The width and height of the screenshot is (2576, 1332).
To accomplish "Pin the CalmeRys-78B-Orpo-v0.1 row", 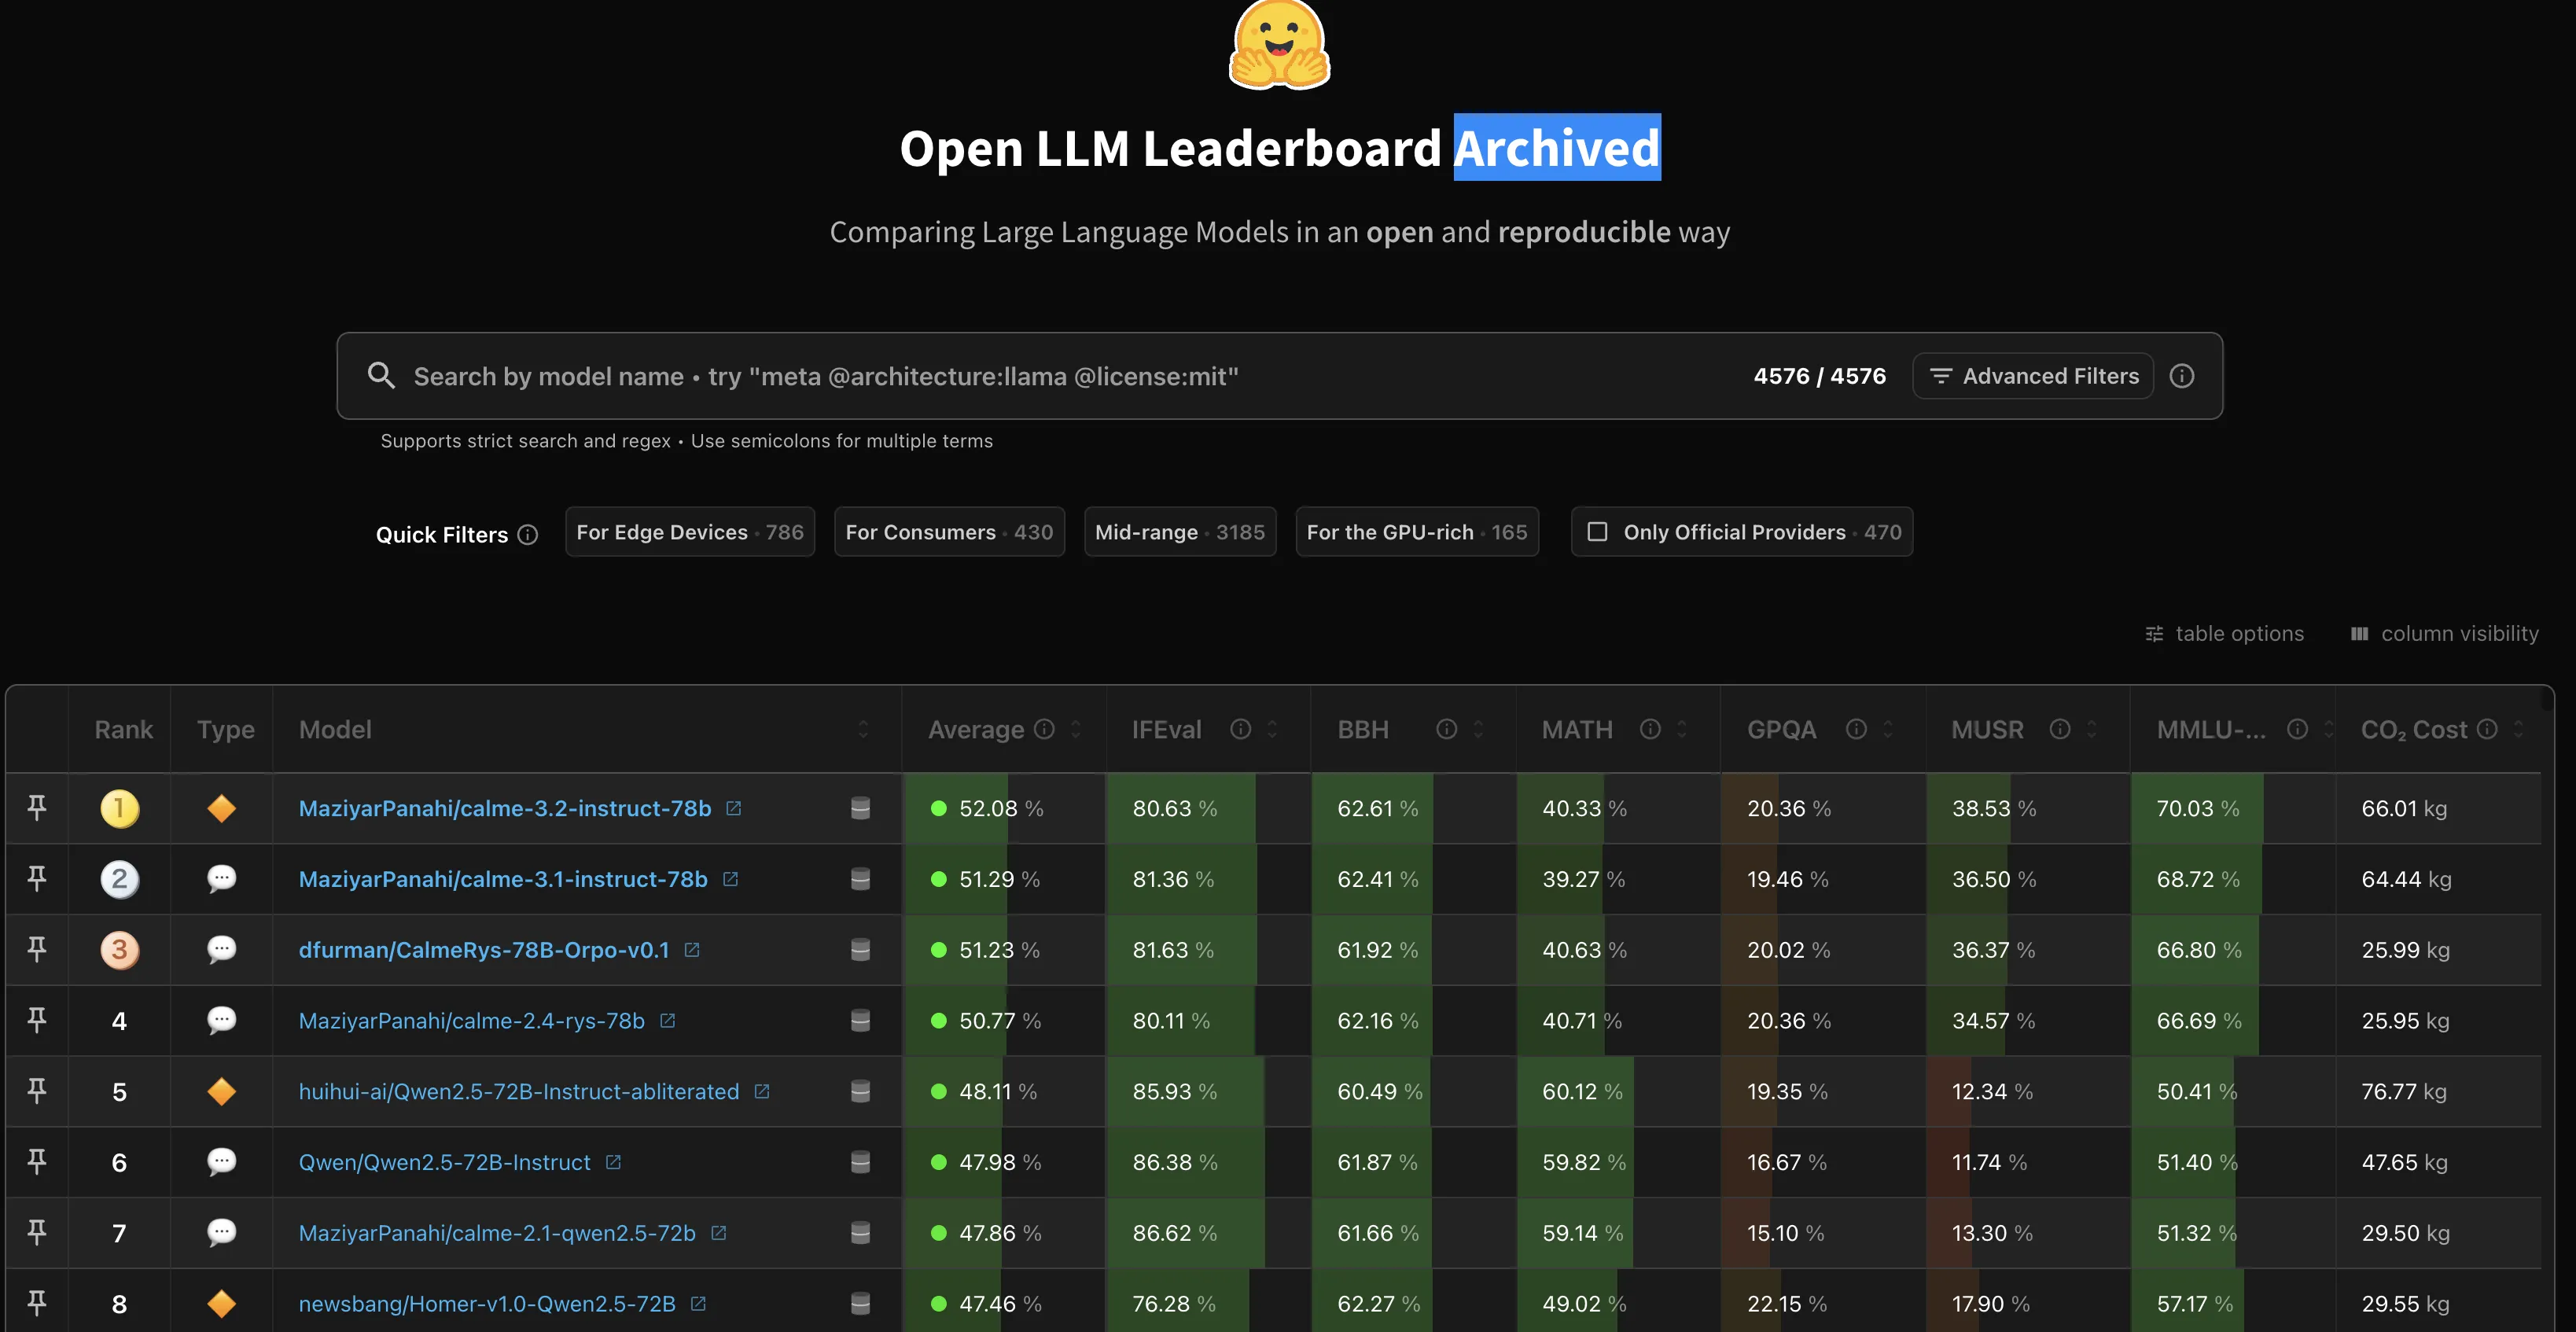I will coord(37,949).
